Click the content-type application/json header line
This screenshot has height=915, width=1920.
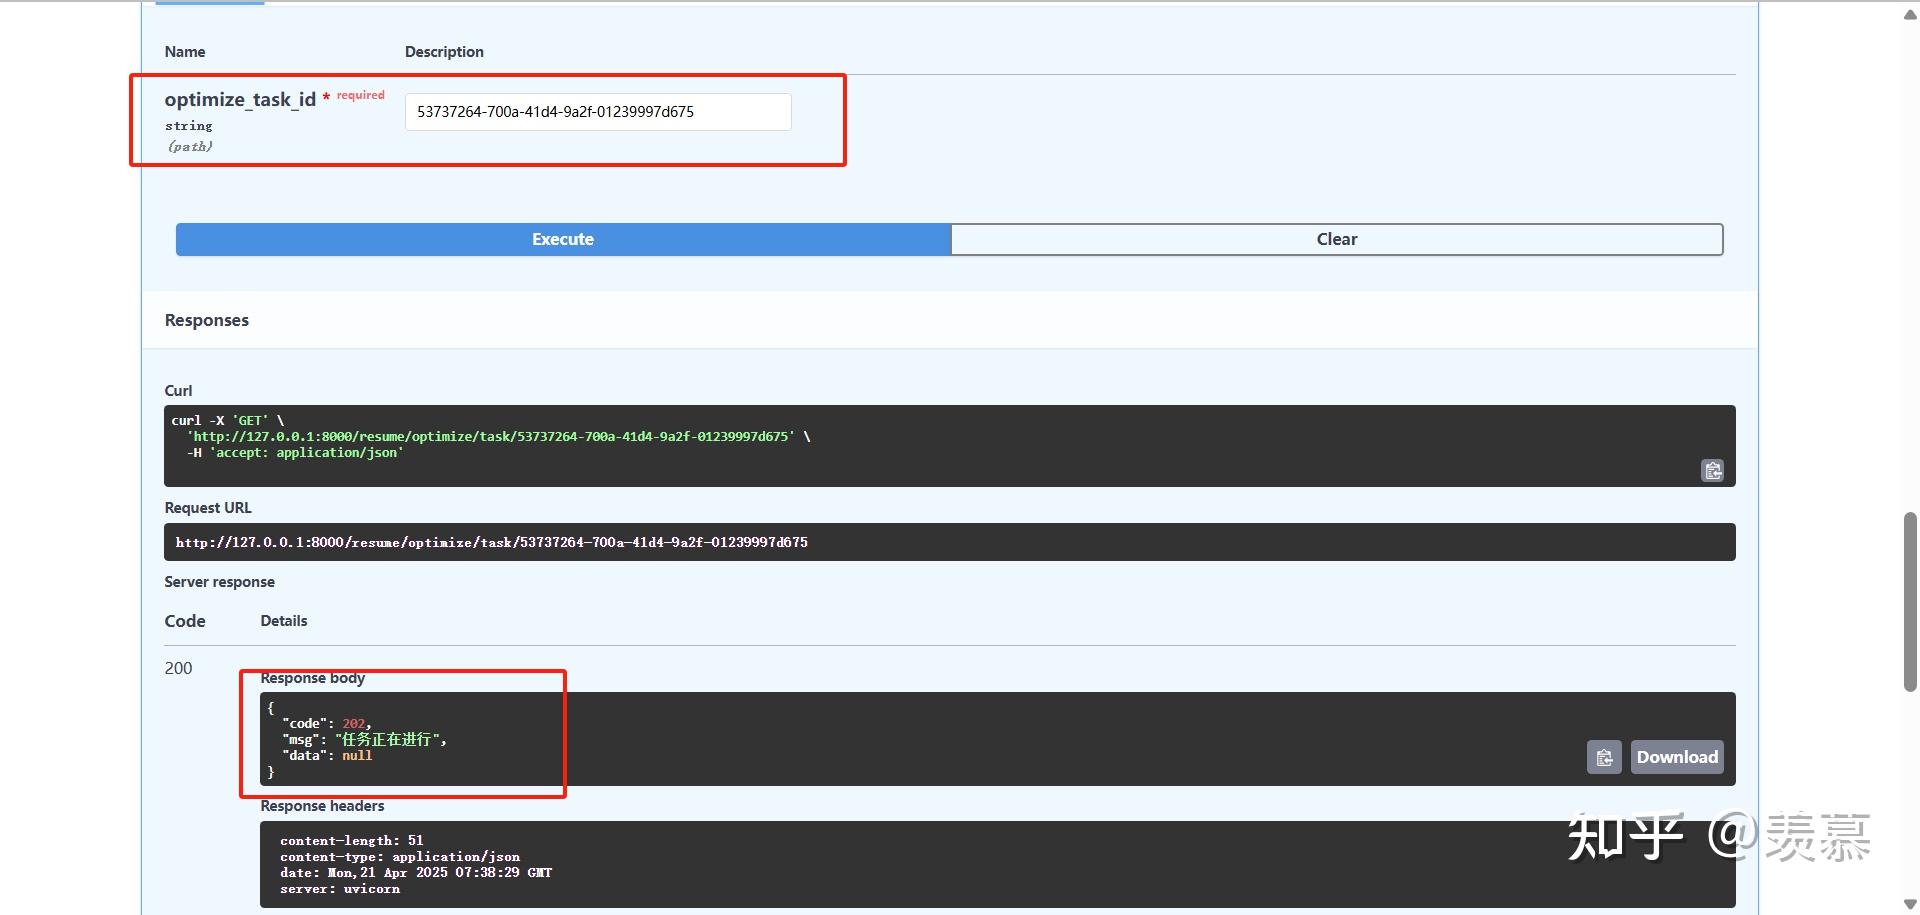coord(399,856)
